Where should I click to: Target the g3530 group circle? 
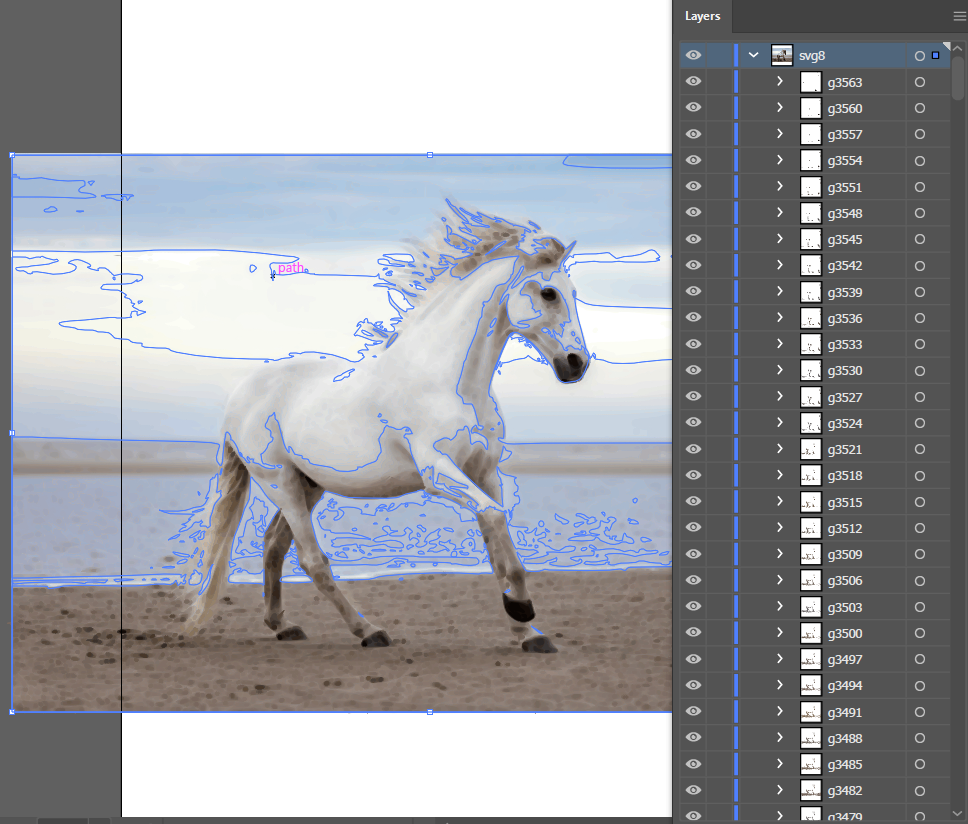pos(920,371)
